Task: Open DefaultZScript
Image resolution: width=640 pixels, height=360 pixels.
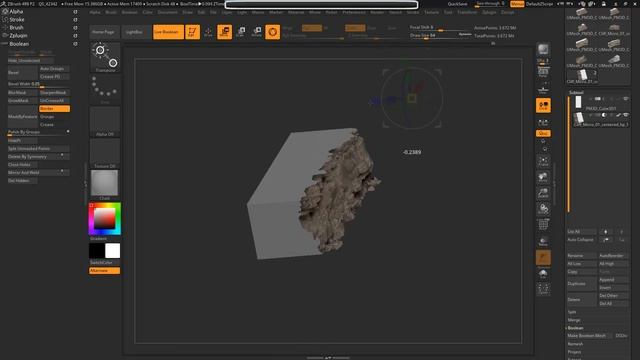Action: coord(539,4)
